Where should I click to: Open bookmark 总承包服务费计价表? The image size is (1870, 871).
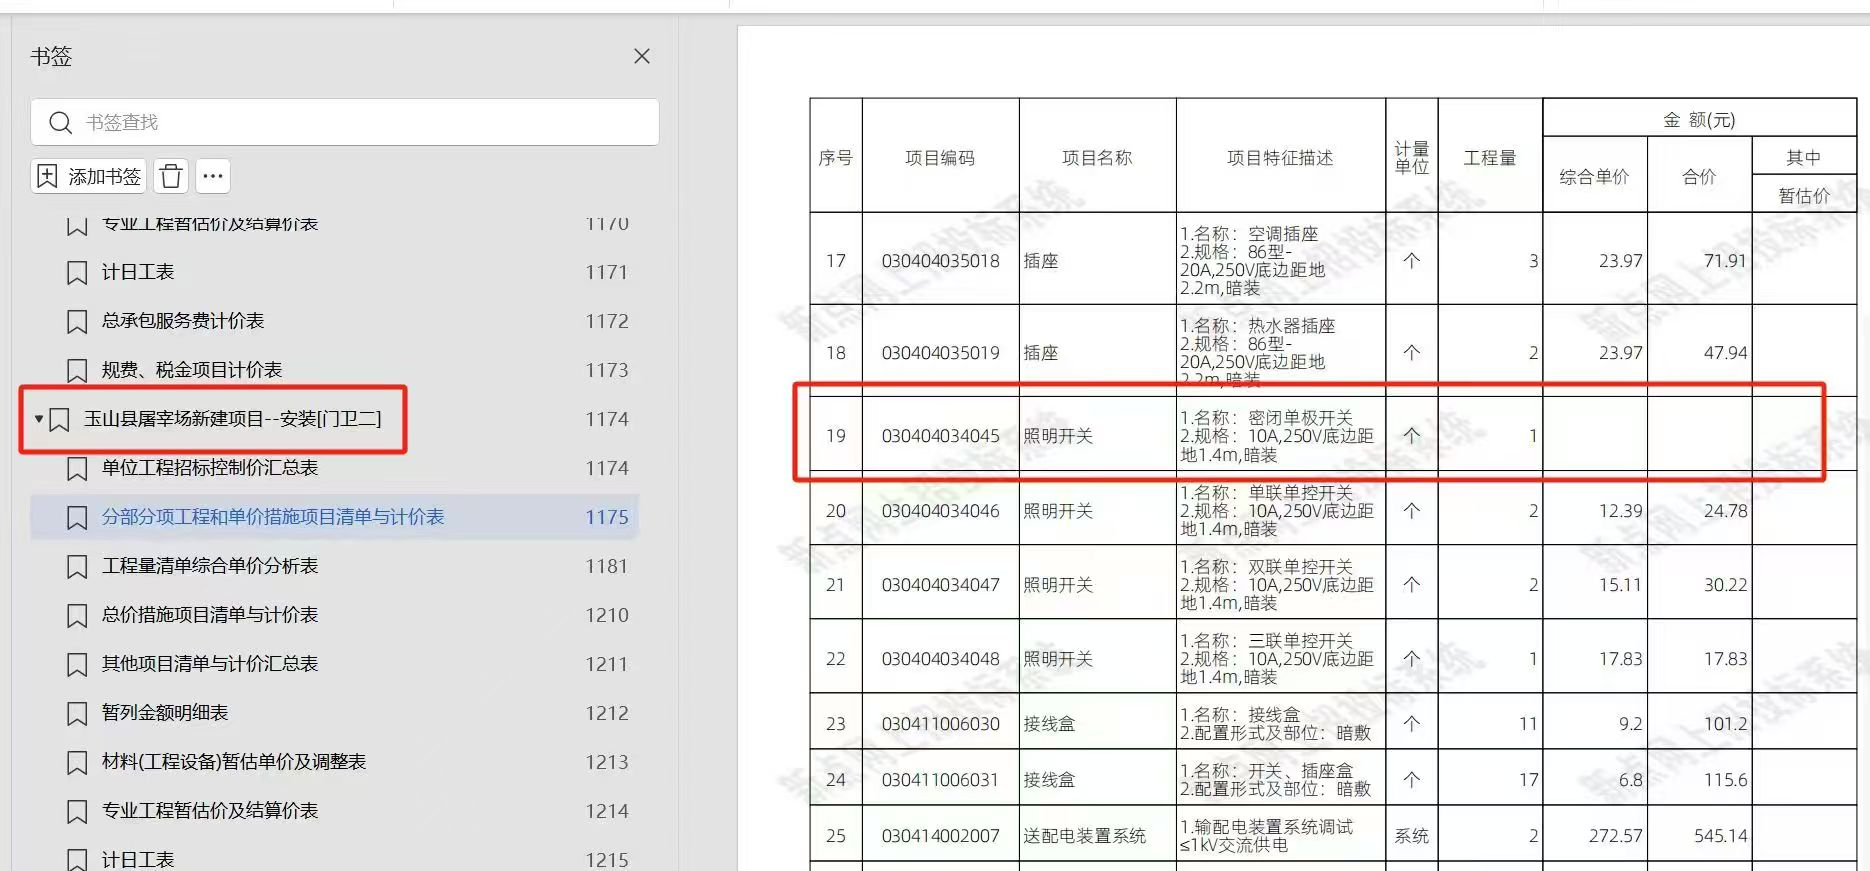tap(183, 321)
